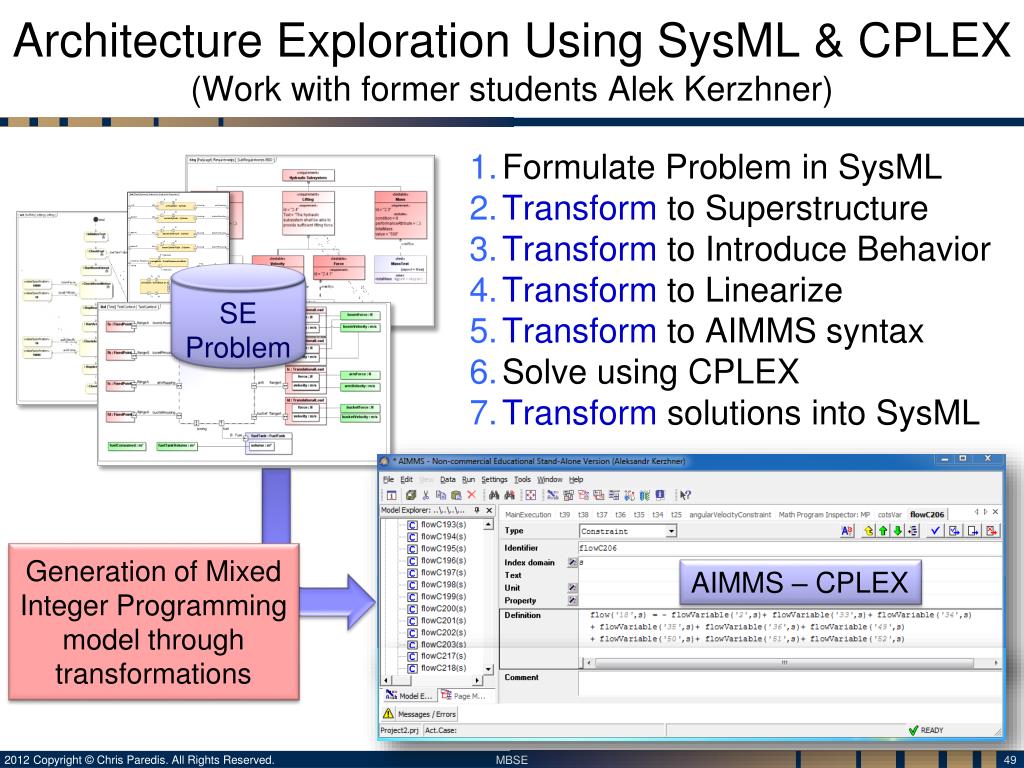Click the Comment field

[790, 683]
